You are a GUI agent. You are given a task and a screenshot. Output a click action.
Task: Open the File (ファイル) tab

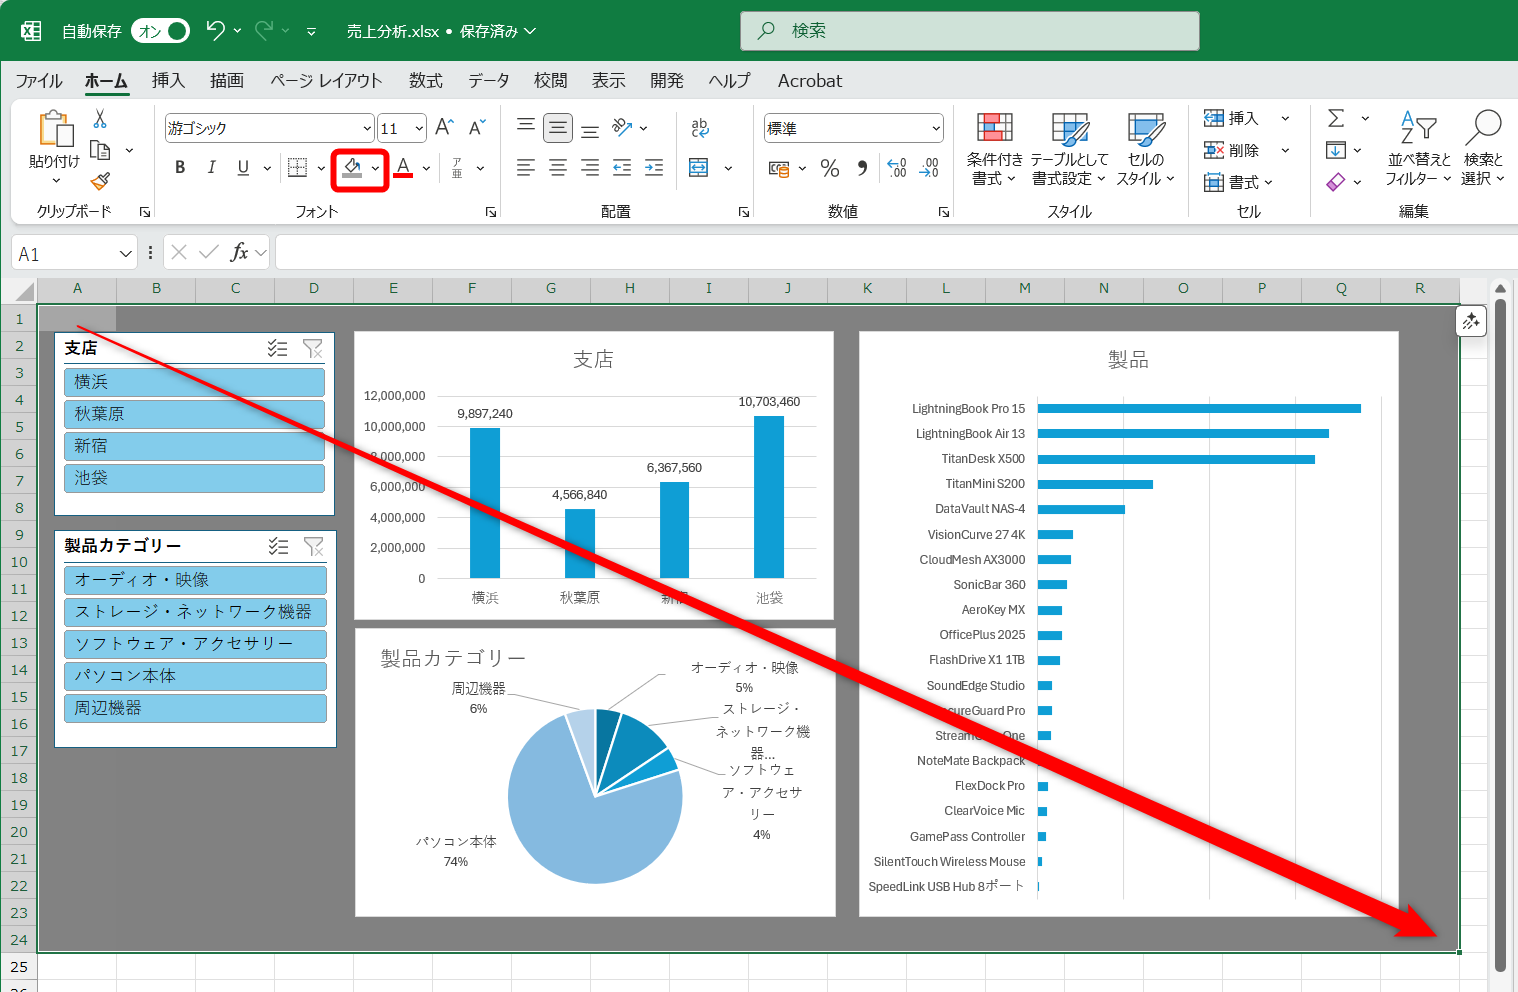point(39,81)
